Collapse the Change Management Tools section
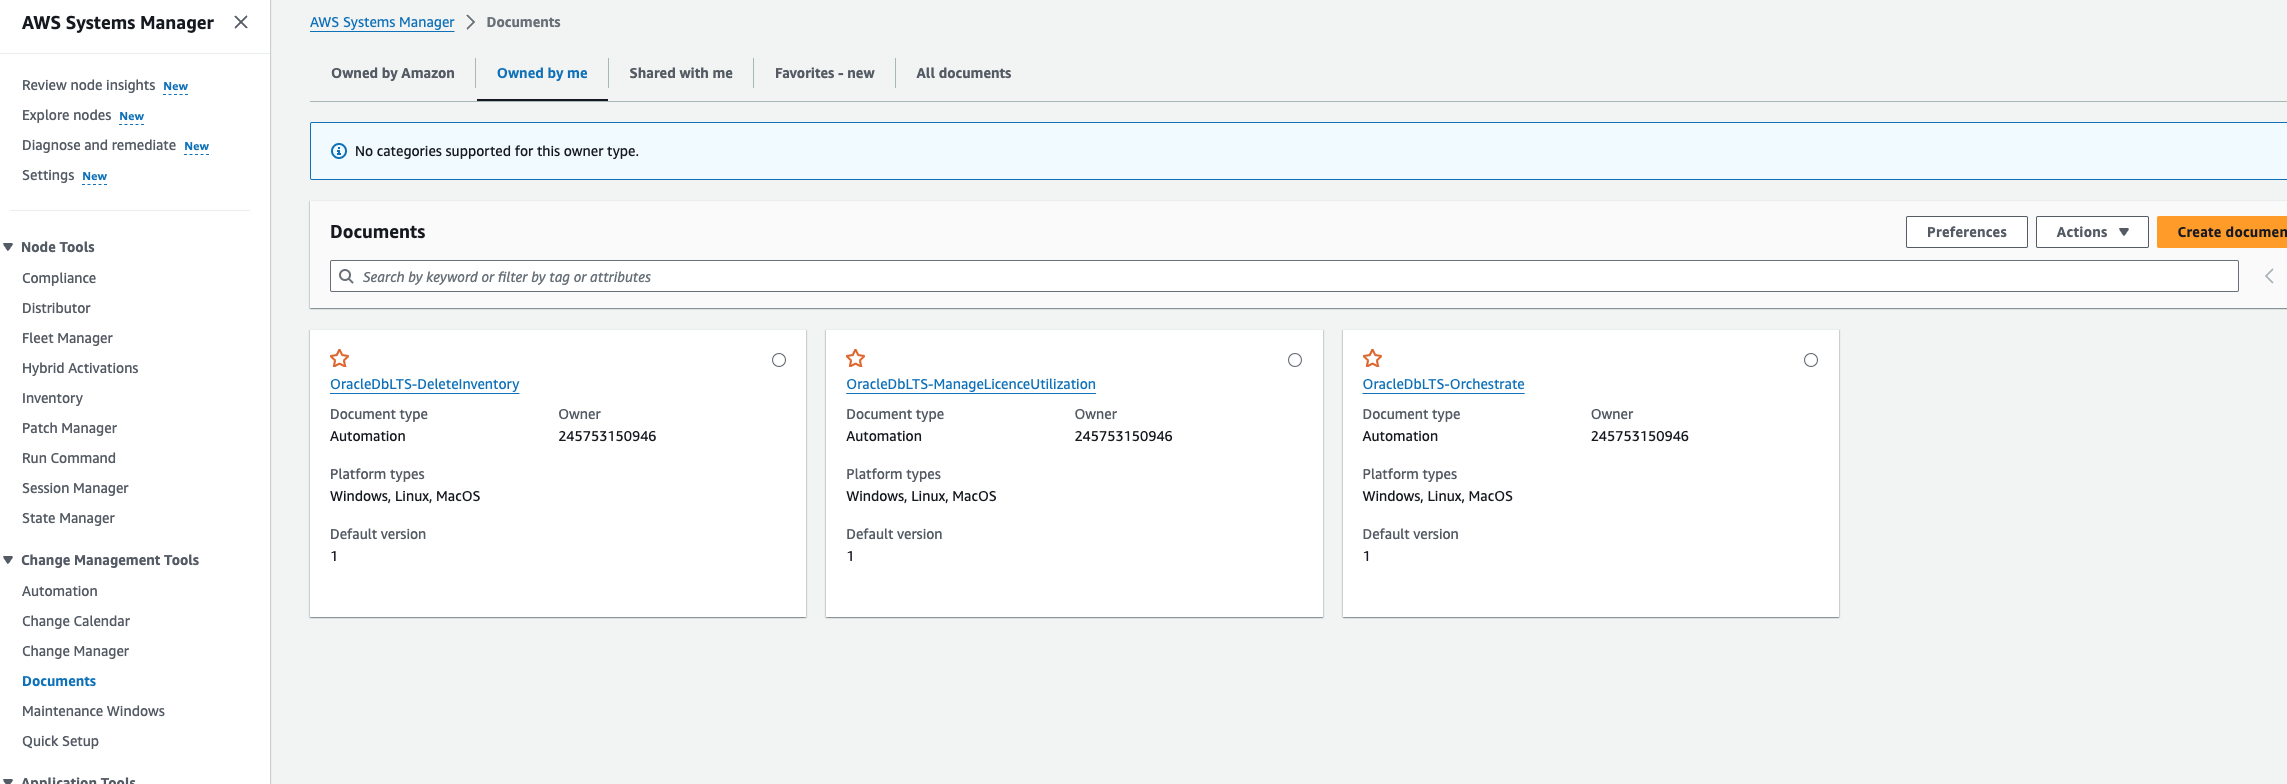Image resolution: width=2287 pixels, height=784 pixels. (x=8, y=560)
